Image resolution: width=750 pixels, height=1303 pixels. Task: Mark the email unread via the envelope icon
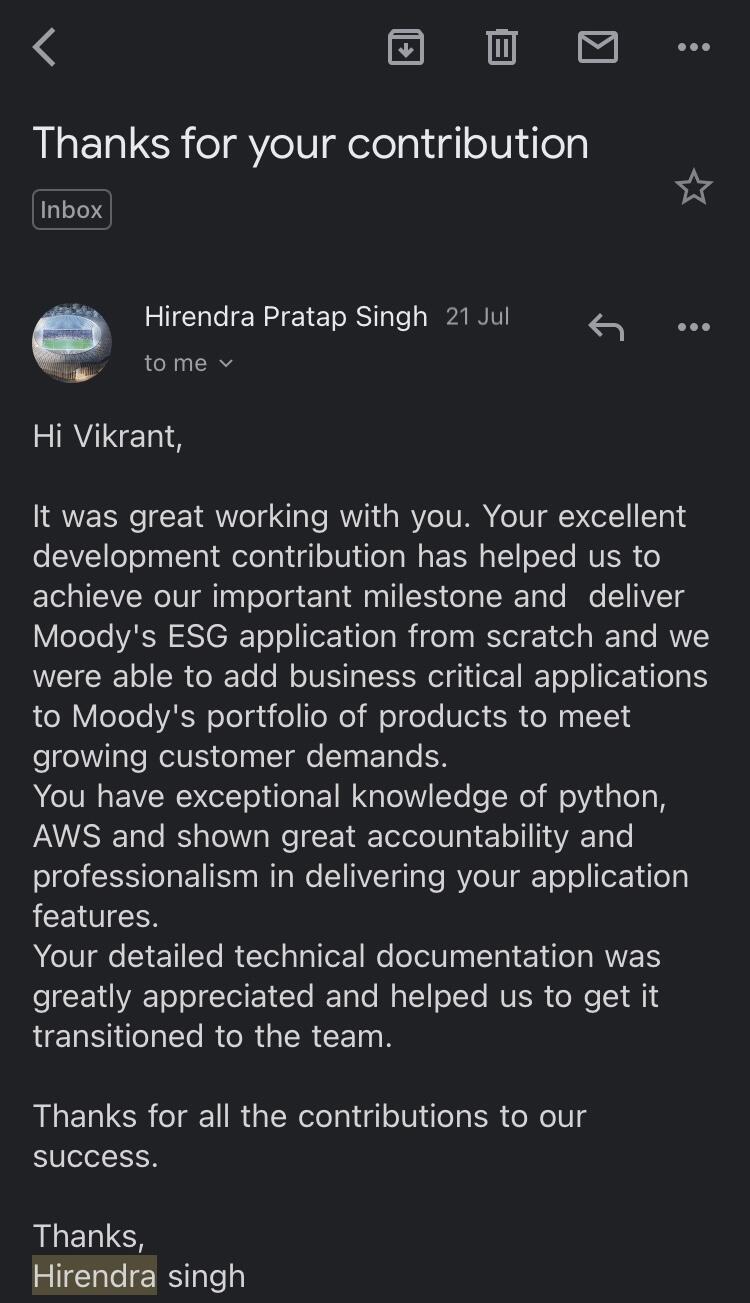[597, 47]
